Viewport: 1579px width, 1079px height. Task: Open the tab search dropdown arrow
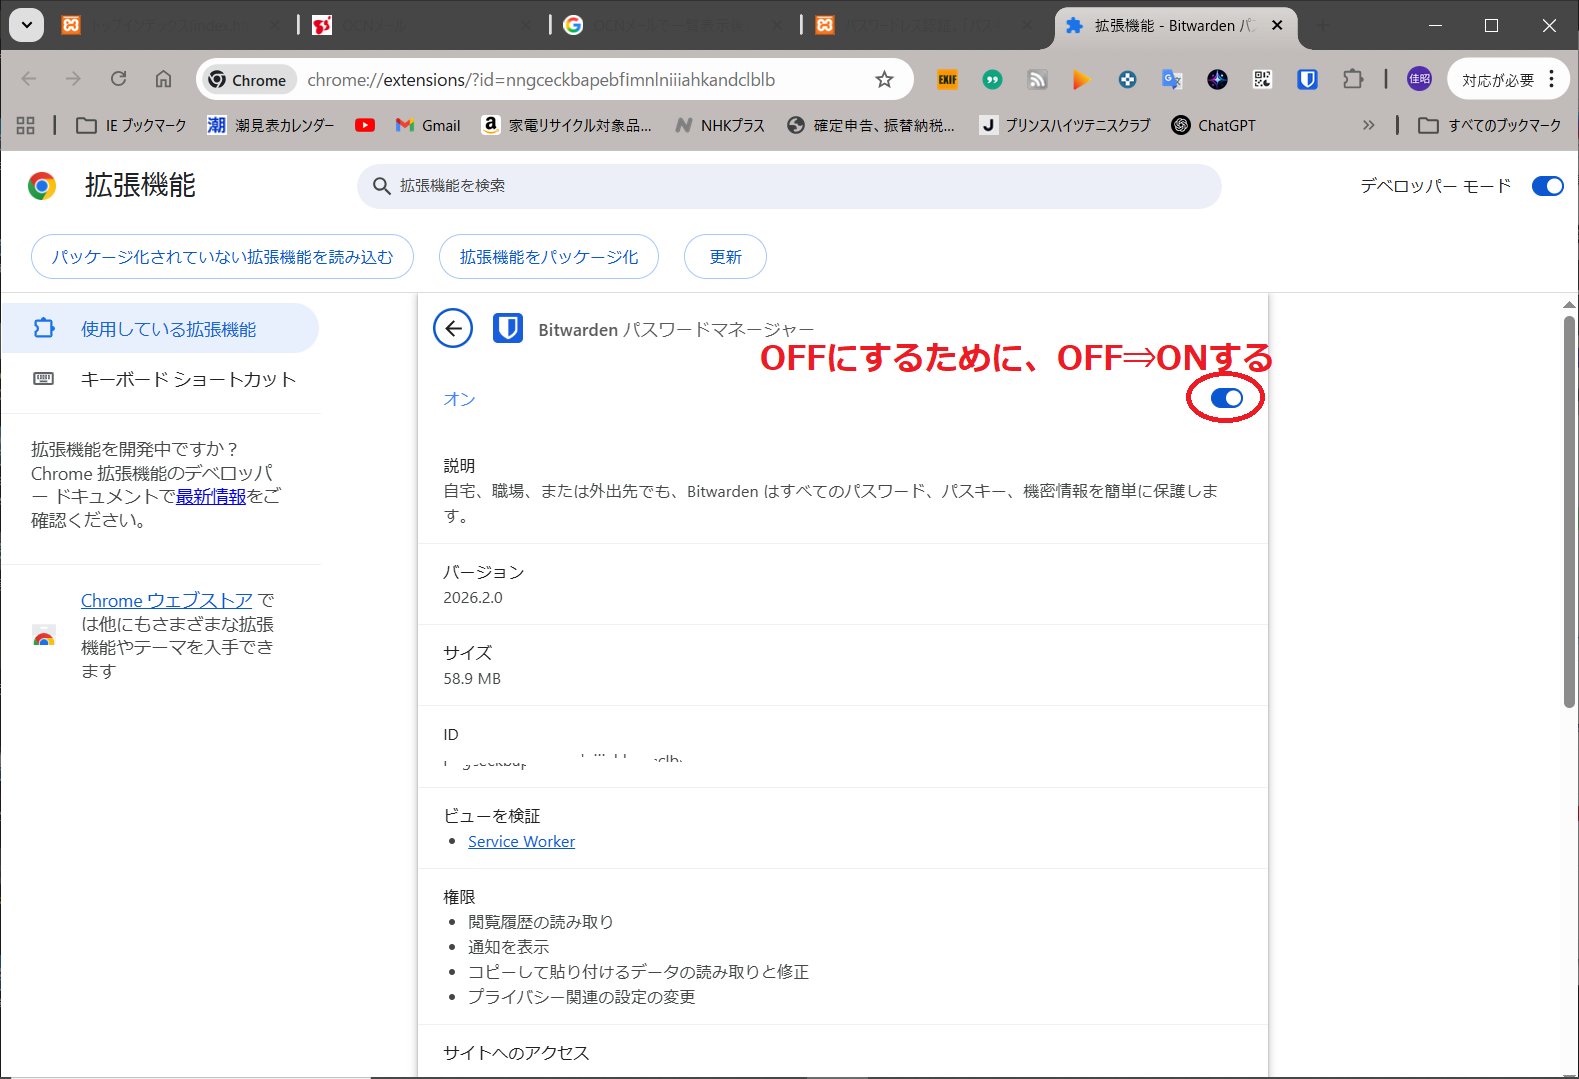pyautogui.click(x=26, y=25)
